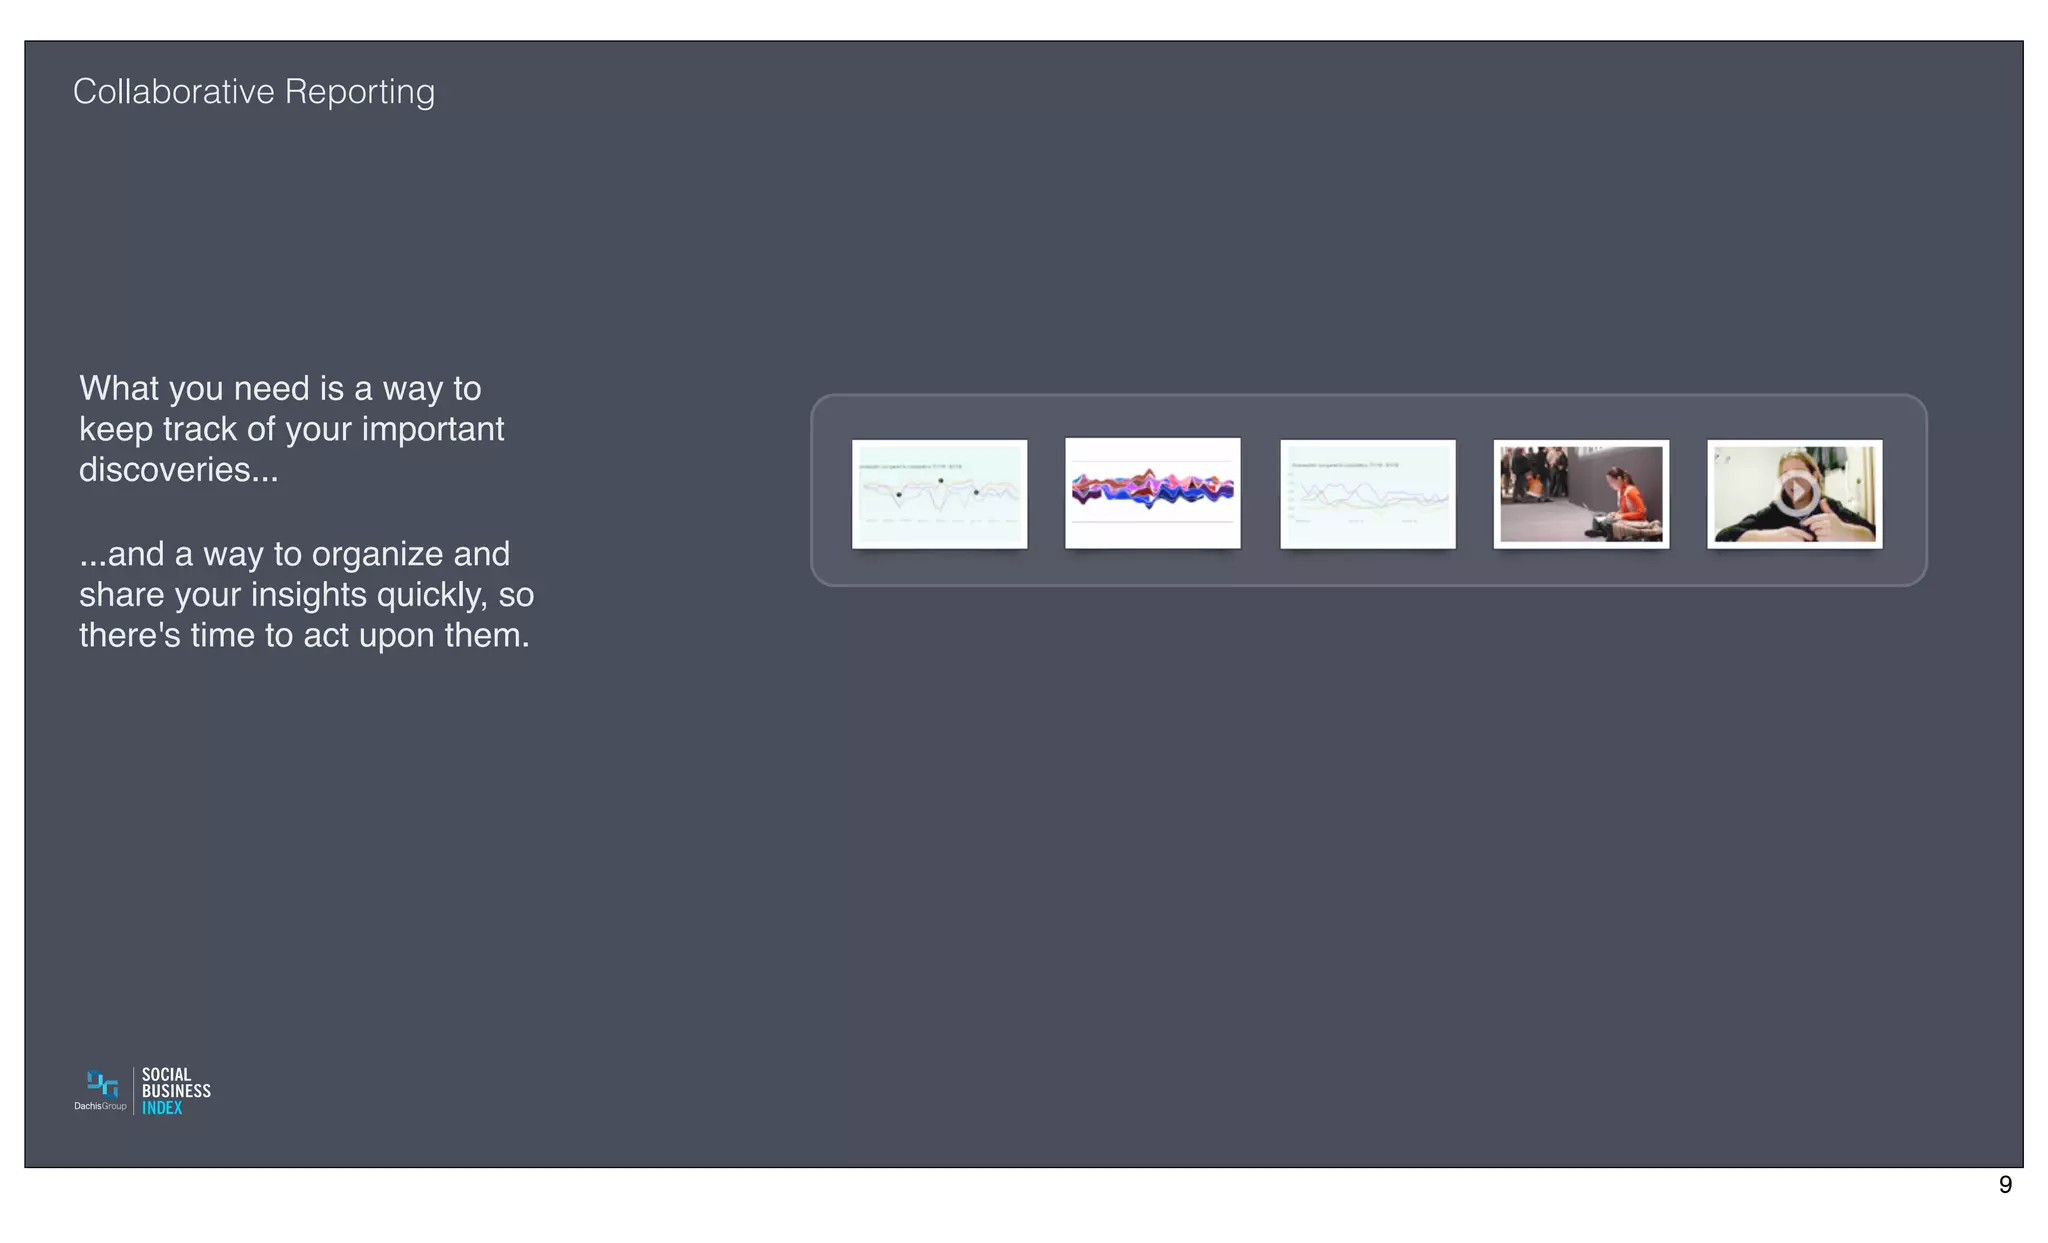Open the colorful stream graph thumbnail
2048x1243 pixels.
1152,493
